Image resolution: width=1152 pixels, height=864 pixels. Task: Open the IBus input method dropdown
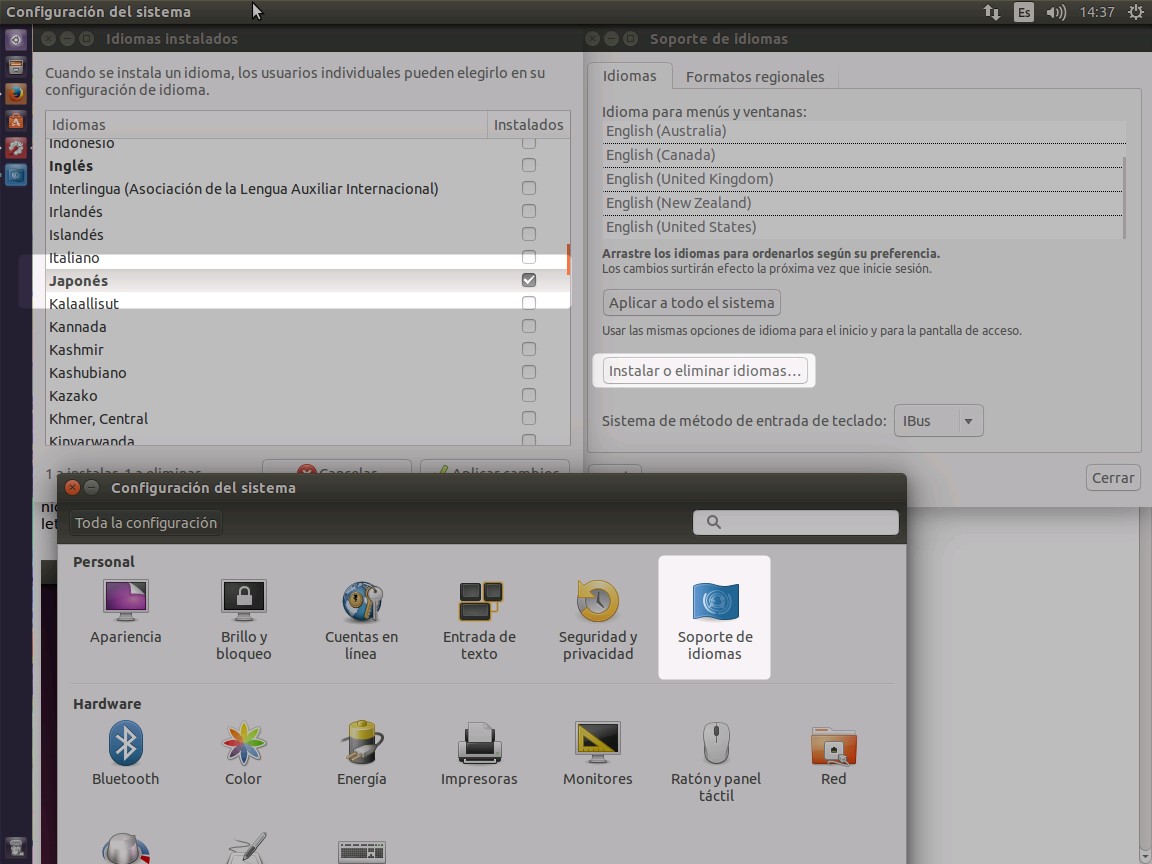938,421
